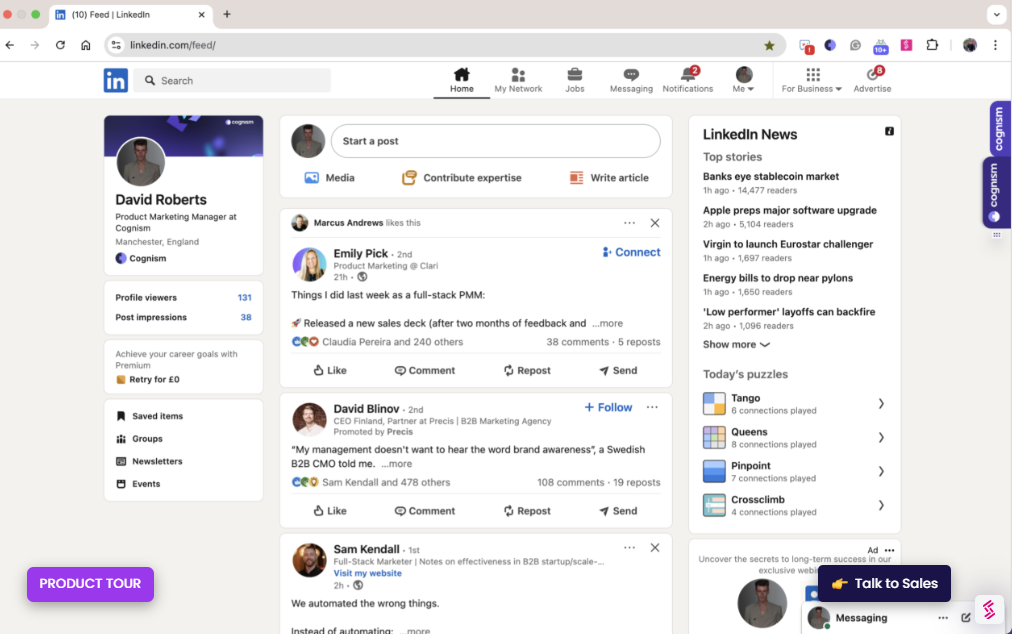Click Write article button
The width and height of the screenshot is (1012, 634).
click(x=609, y=178)
